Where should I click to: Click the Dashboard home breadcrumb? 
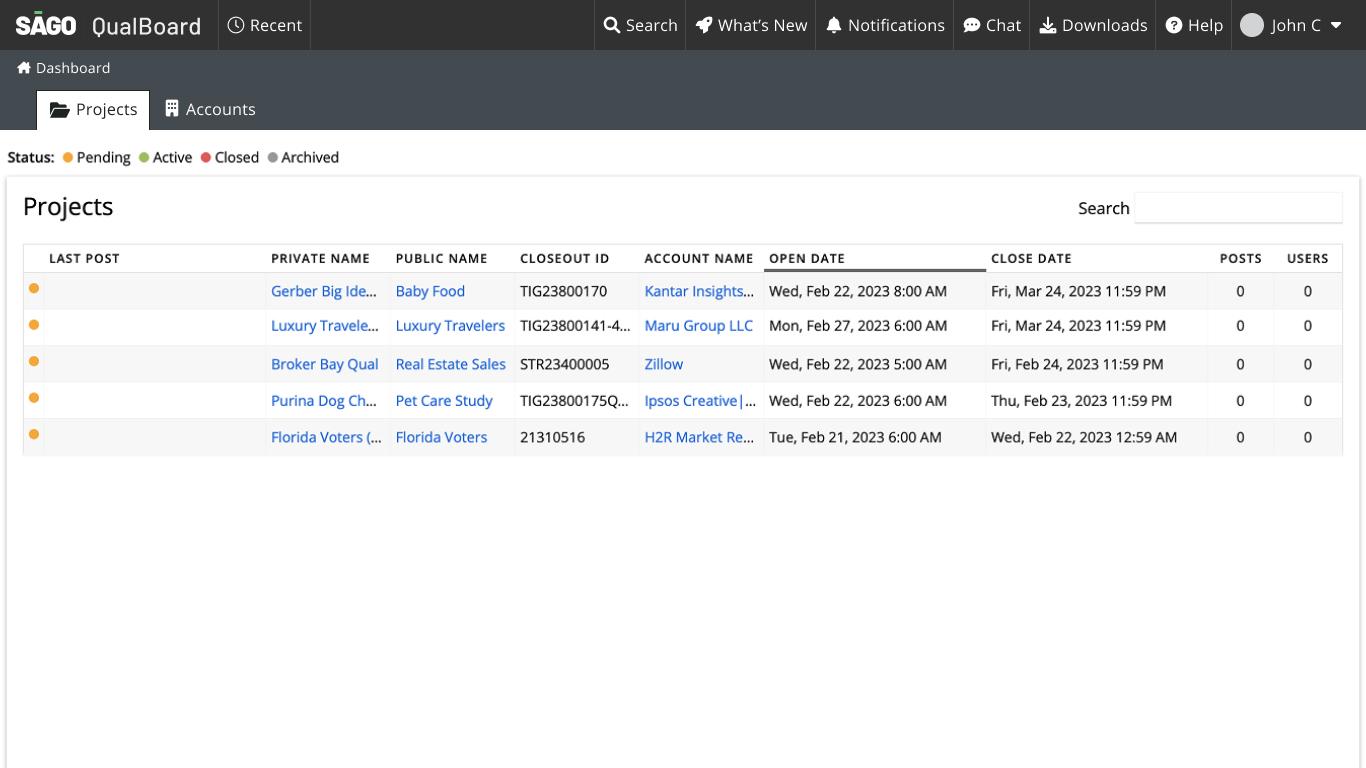point(64,68)
